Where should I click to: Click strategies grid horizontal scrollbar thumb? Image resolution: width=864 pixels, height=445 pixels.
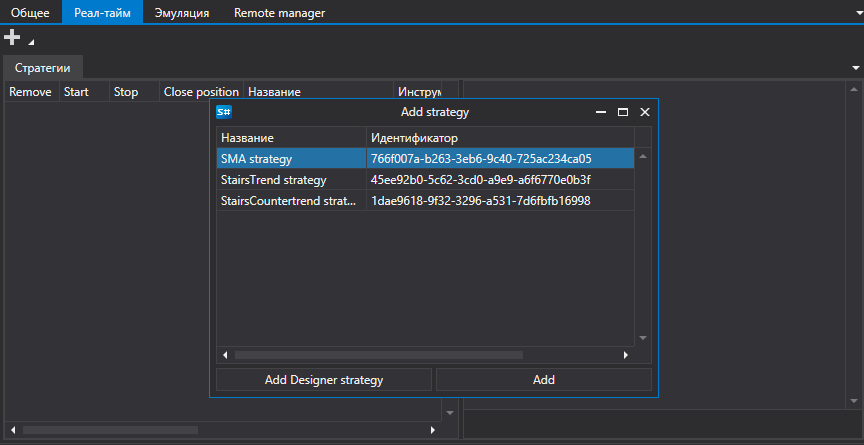point(110,430)
